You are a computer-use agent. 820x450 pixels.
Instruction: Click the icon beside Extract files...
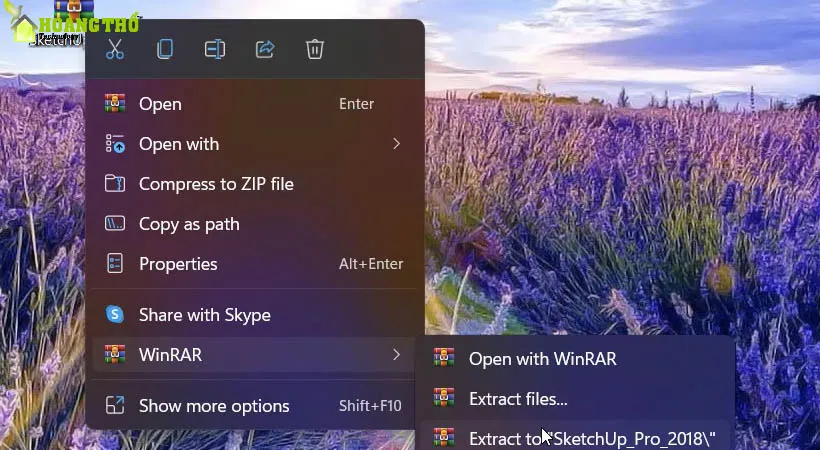pos(443,398)
